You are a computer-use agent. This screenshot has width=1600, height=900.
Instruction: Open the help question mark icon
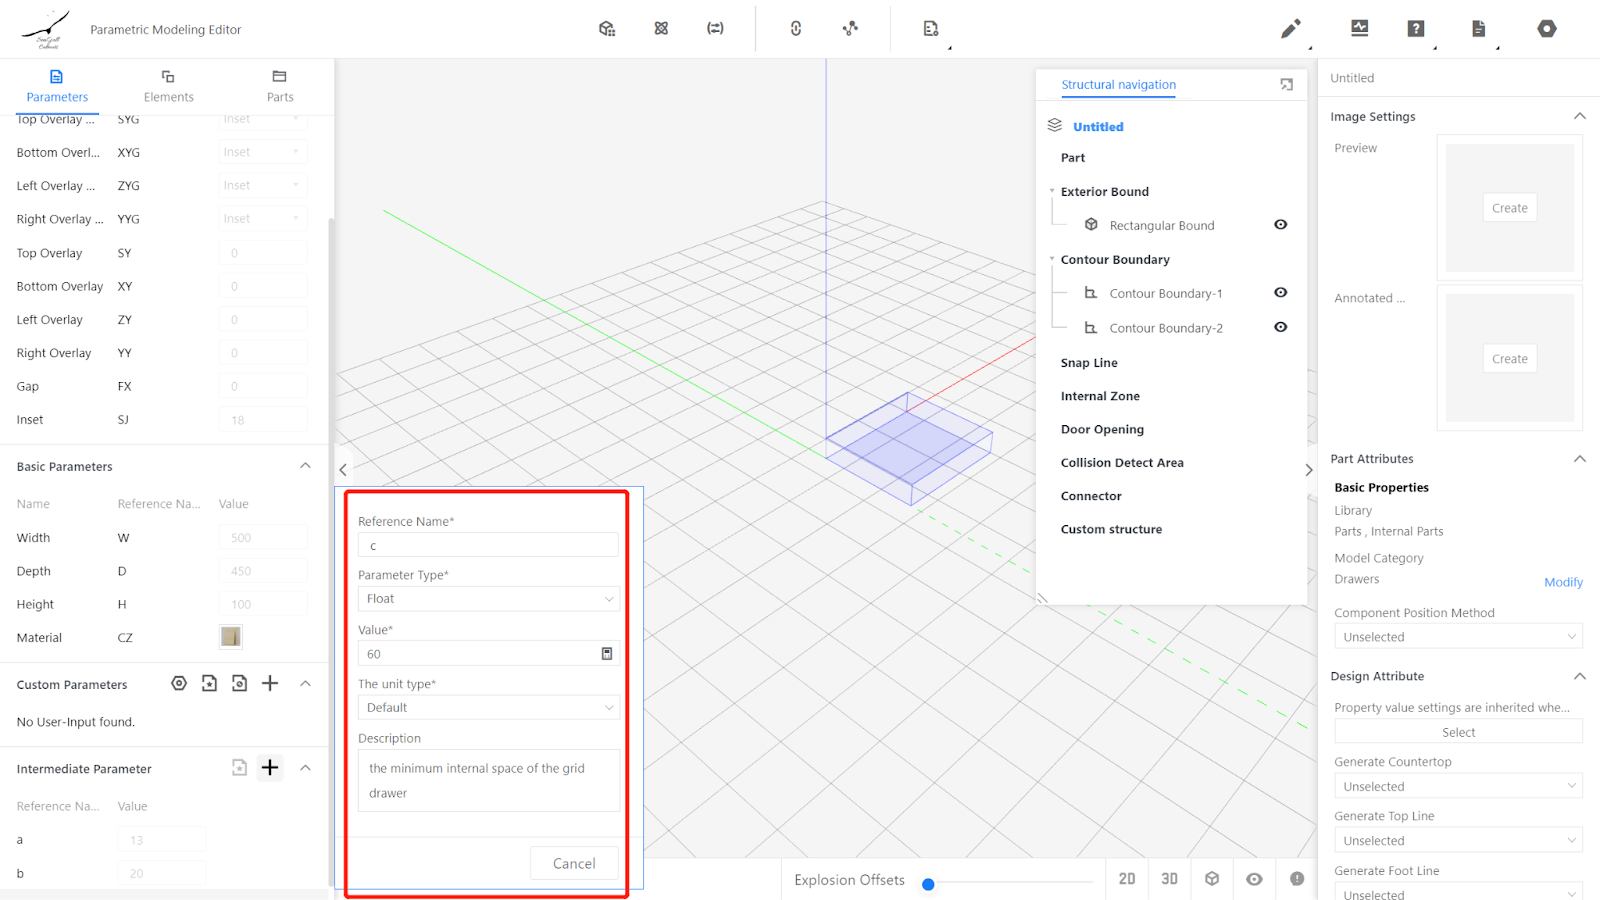pyautogui.click(x=1415, y=29)
